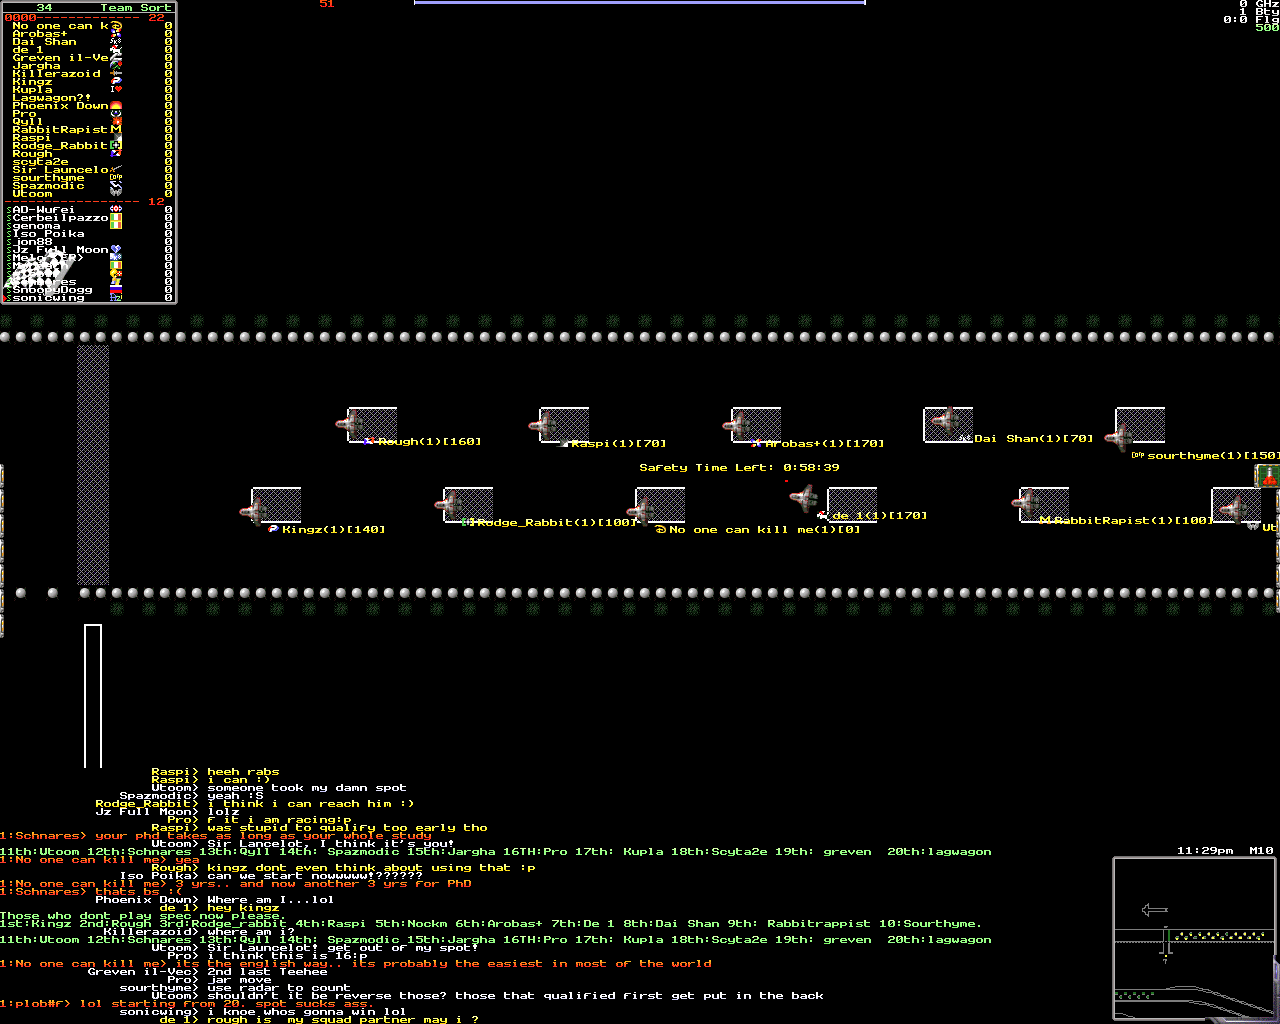Click the radar minimap panel

pos(1194,939)
